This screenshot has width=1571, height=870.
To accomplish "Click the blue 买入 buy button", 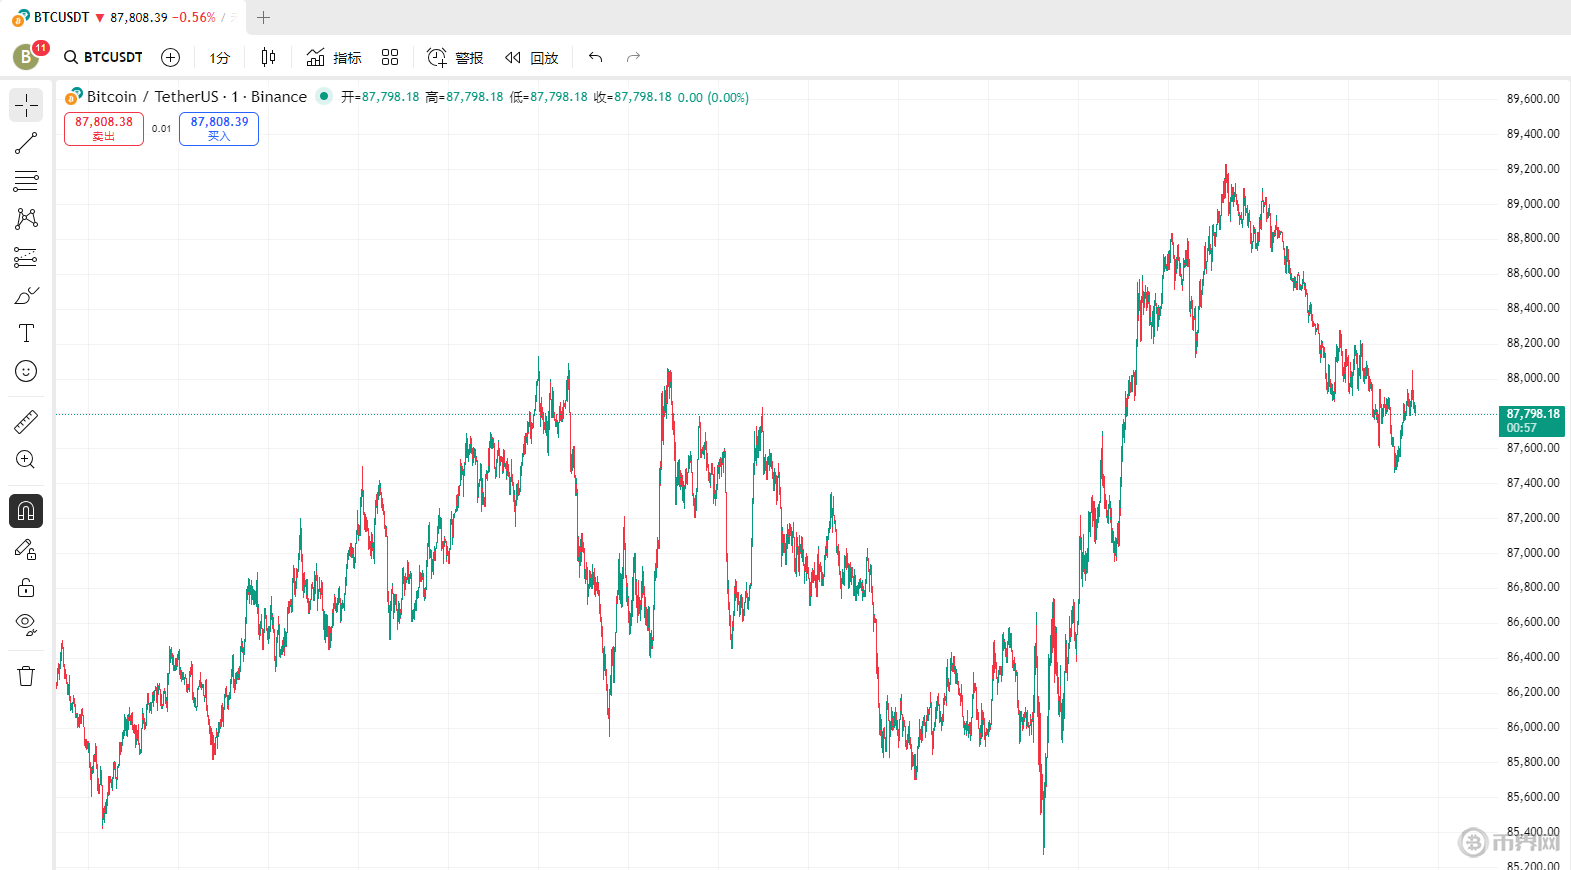I will point(219,128).
